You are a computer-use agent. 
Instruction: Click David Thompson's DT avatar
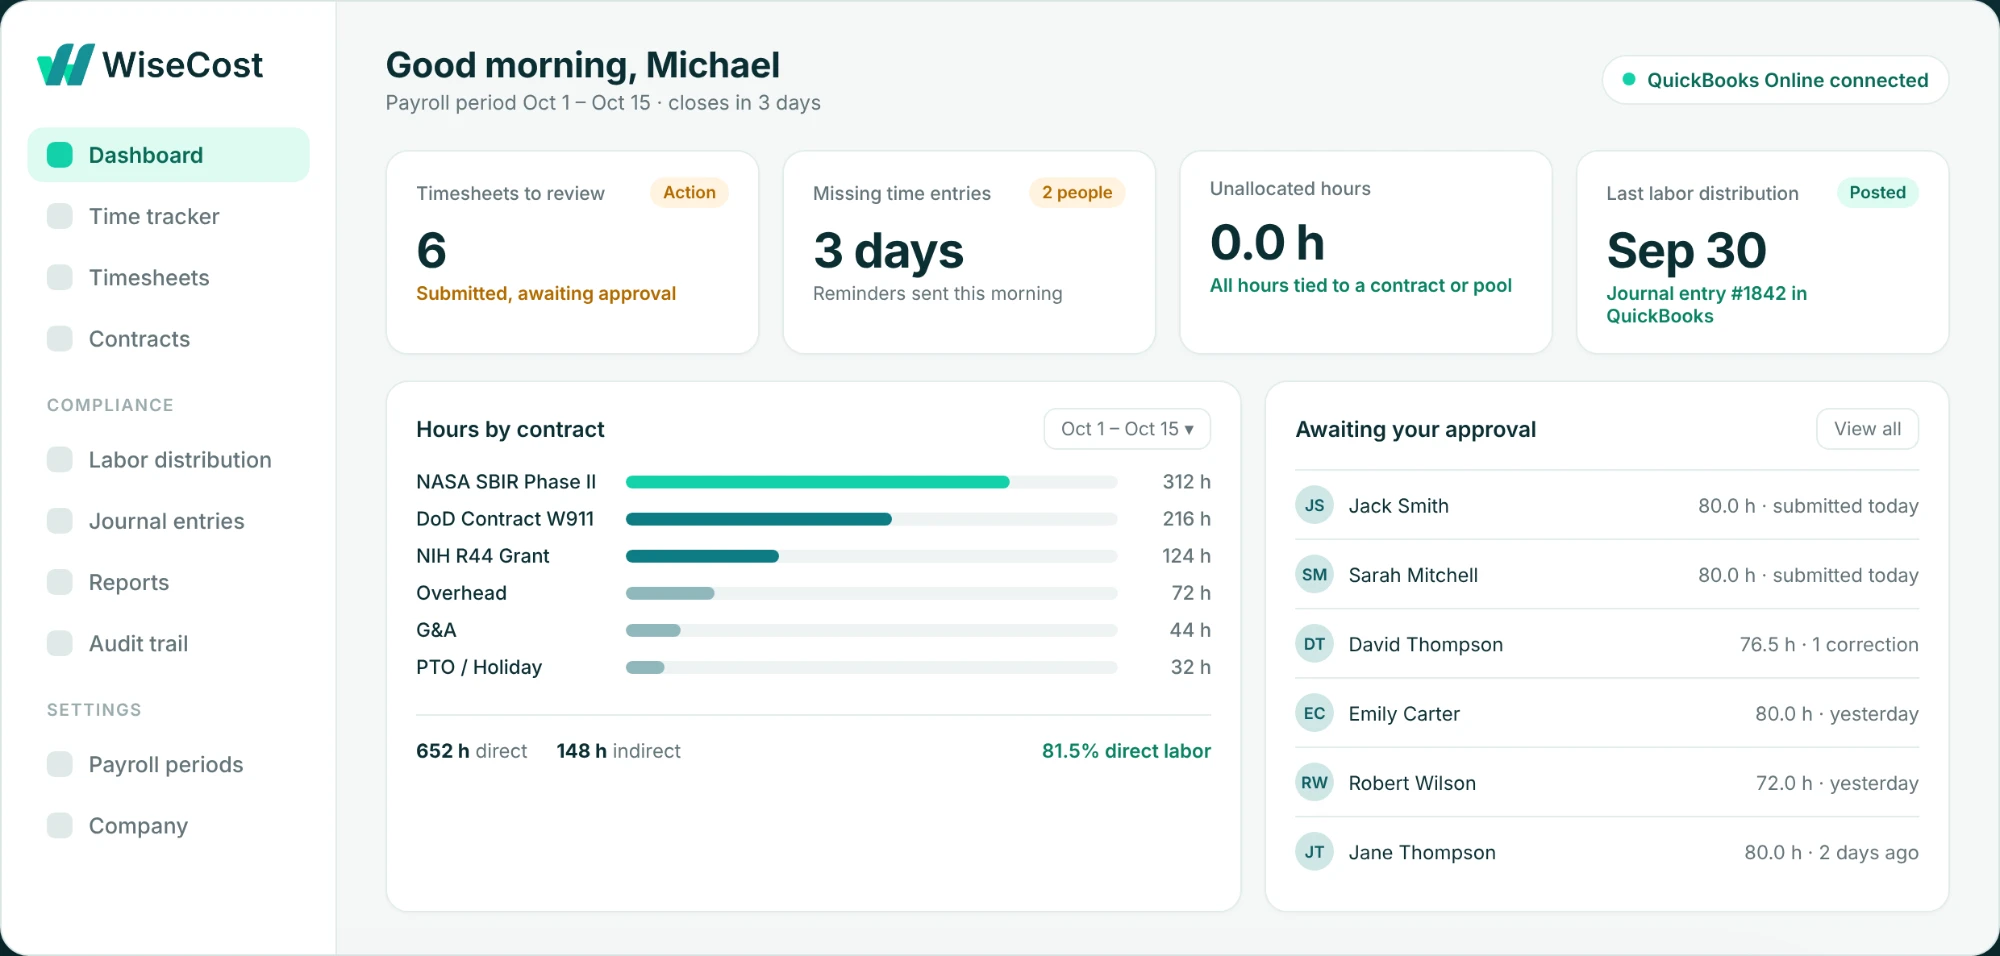coord(1314,644)
